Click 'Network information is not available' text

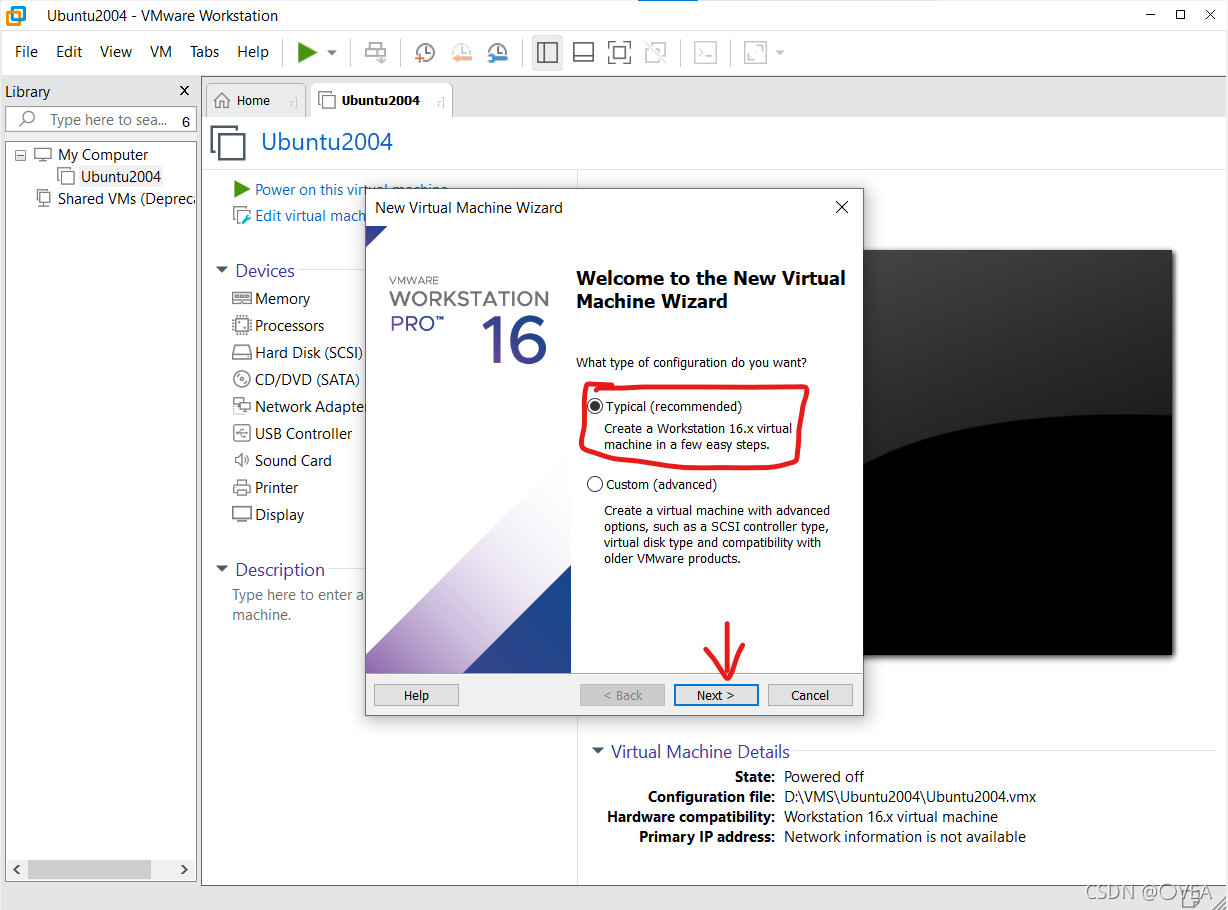tap(905, 837)
